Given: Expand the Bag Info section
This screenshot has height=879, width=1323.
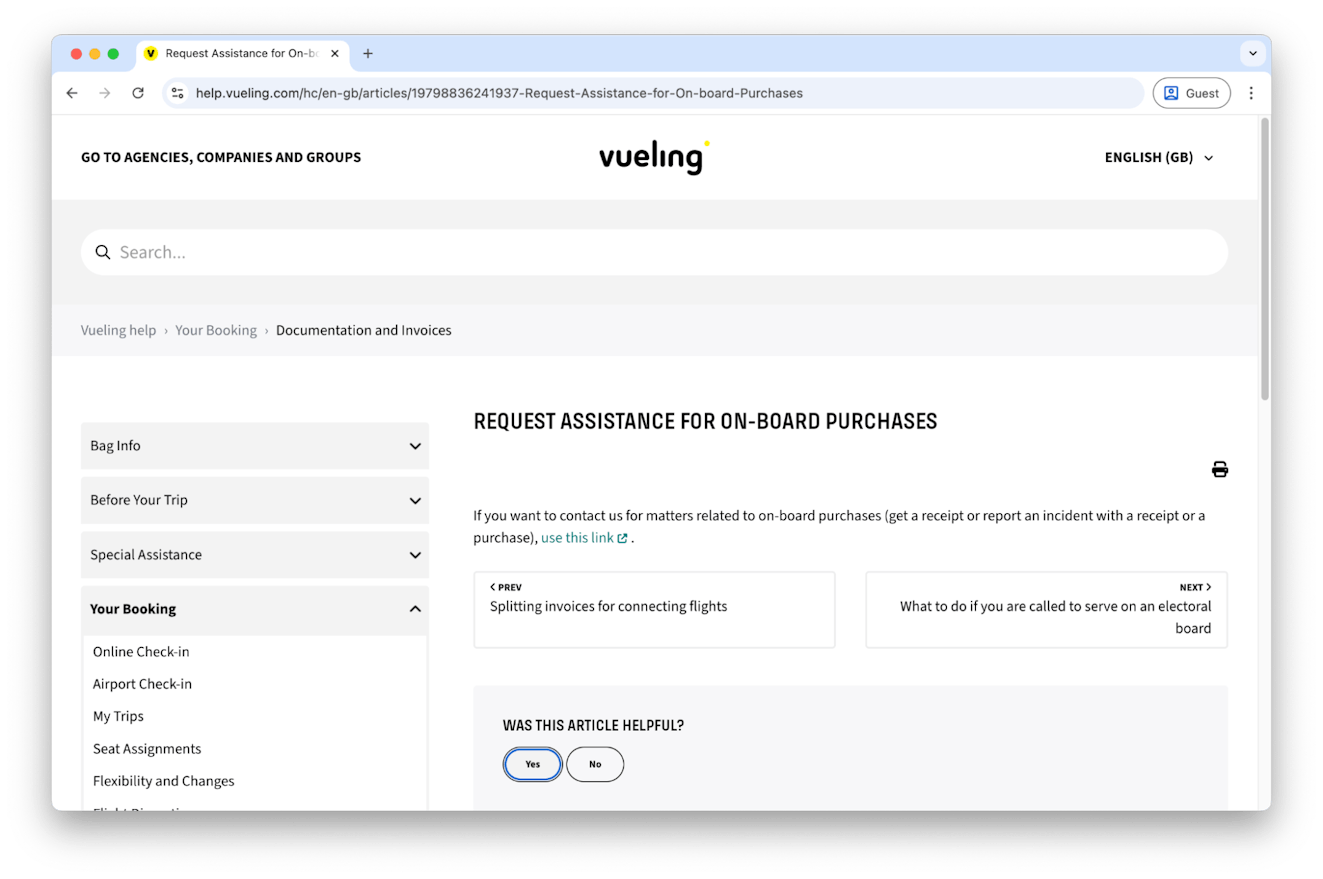Looking at the screenshot, I should point(254,446).
